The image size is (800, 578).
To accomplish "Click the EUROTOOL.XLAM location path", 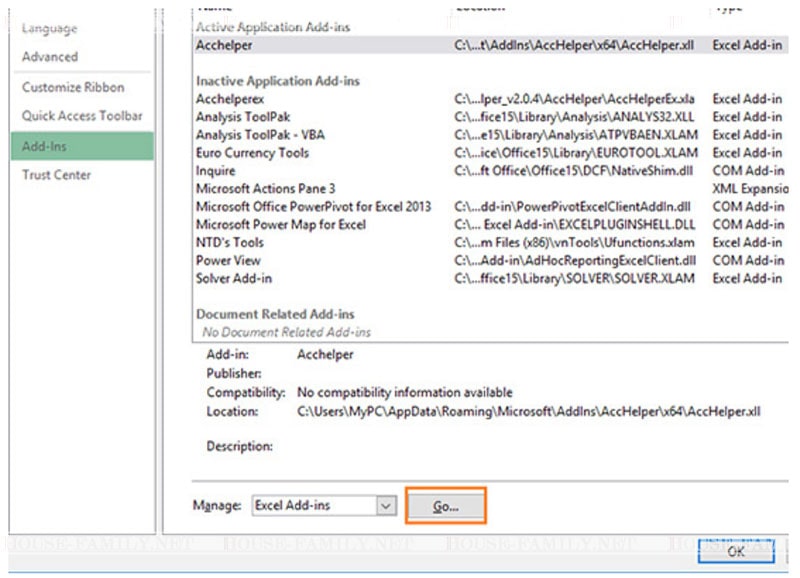I will point(576,153).
